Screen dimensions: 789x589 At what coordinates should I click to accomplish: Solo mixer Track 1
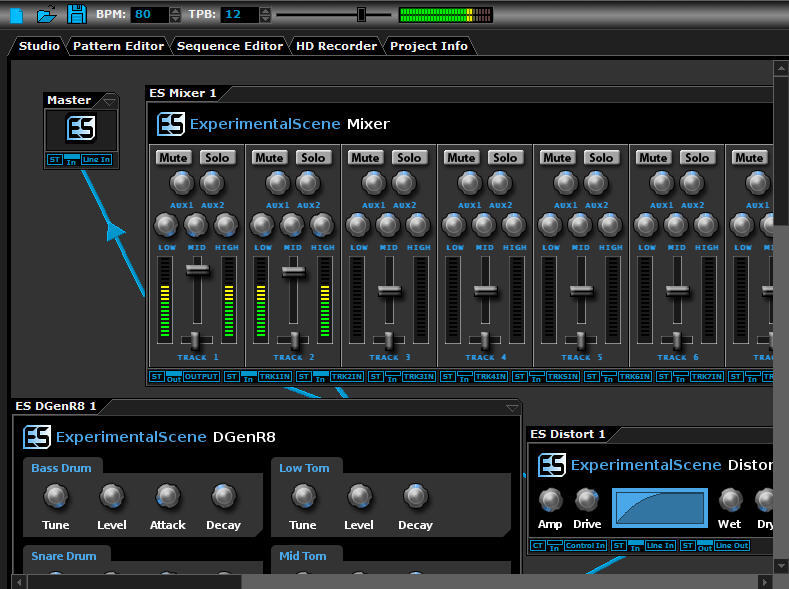tap(217, 157)
